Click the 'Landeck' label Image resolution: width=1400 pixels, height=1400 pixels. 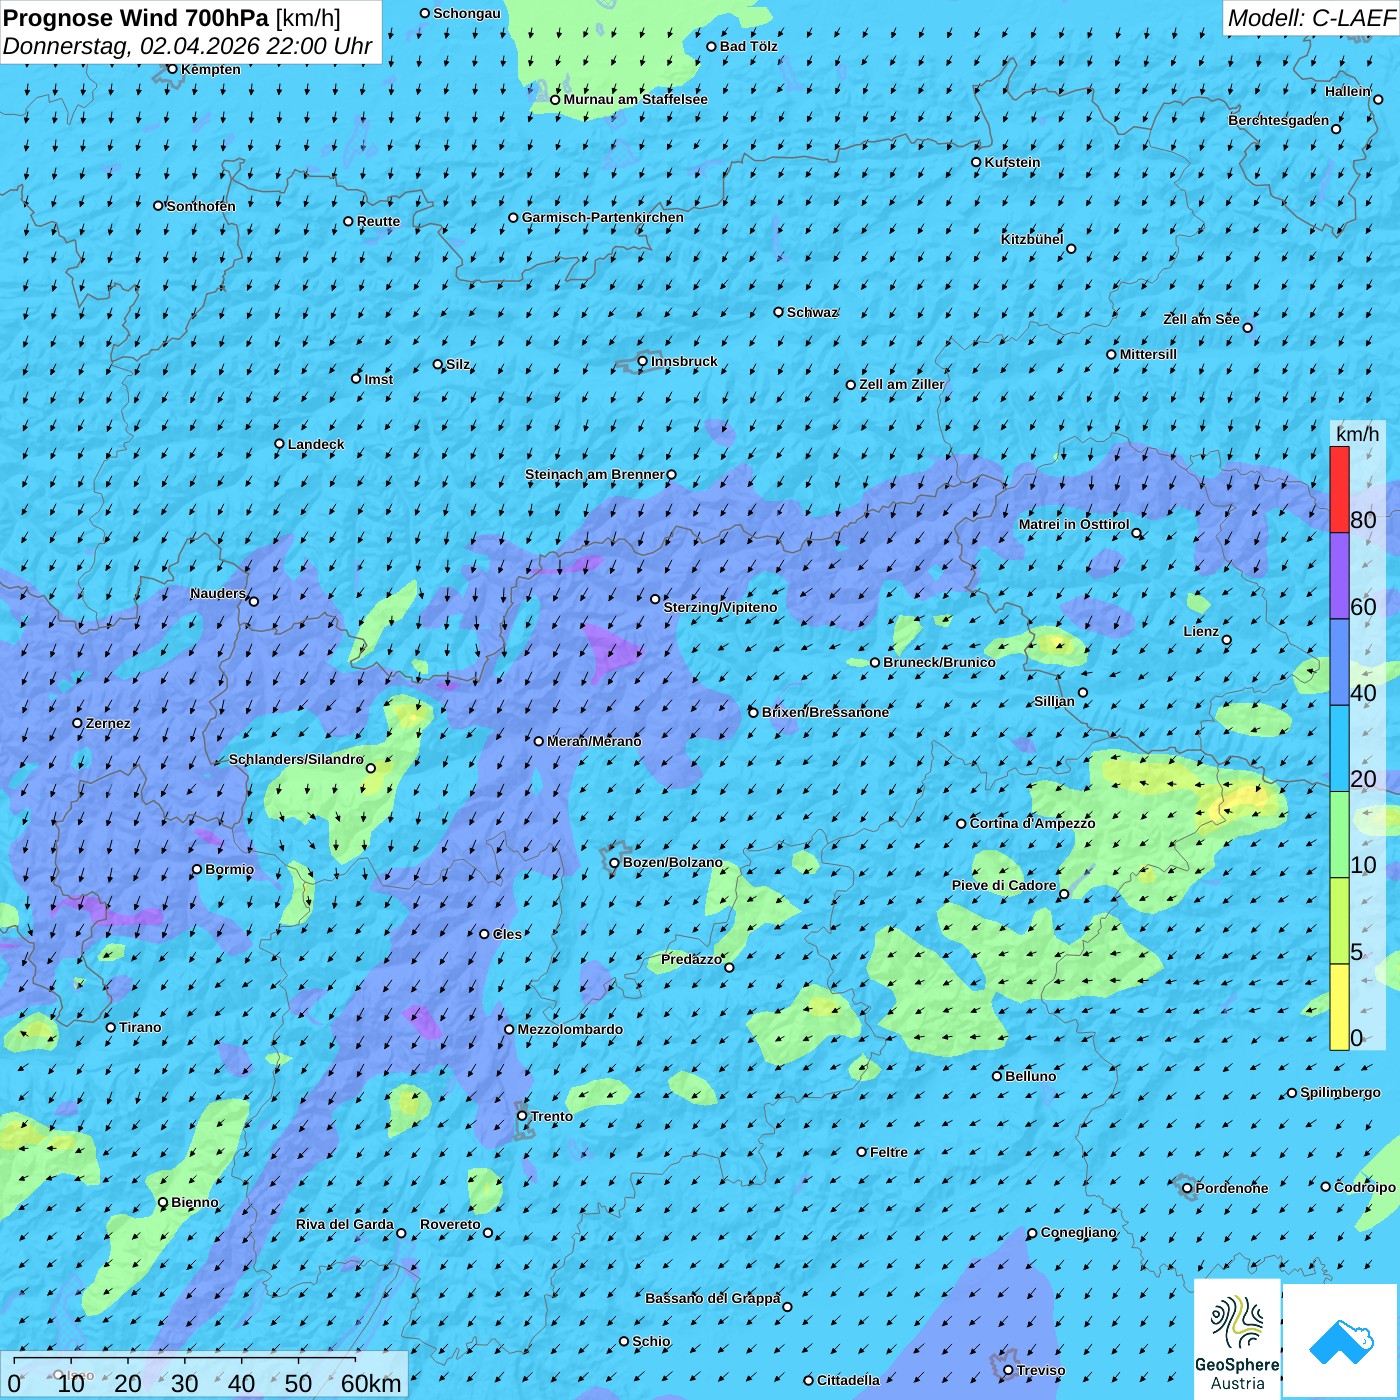point(316,444)
